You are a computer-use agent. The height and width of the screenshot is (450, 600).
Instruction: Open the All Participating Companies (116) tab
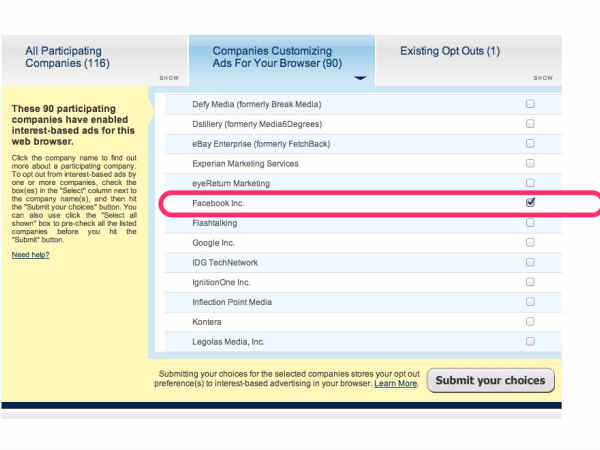[63, 57]
